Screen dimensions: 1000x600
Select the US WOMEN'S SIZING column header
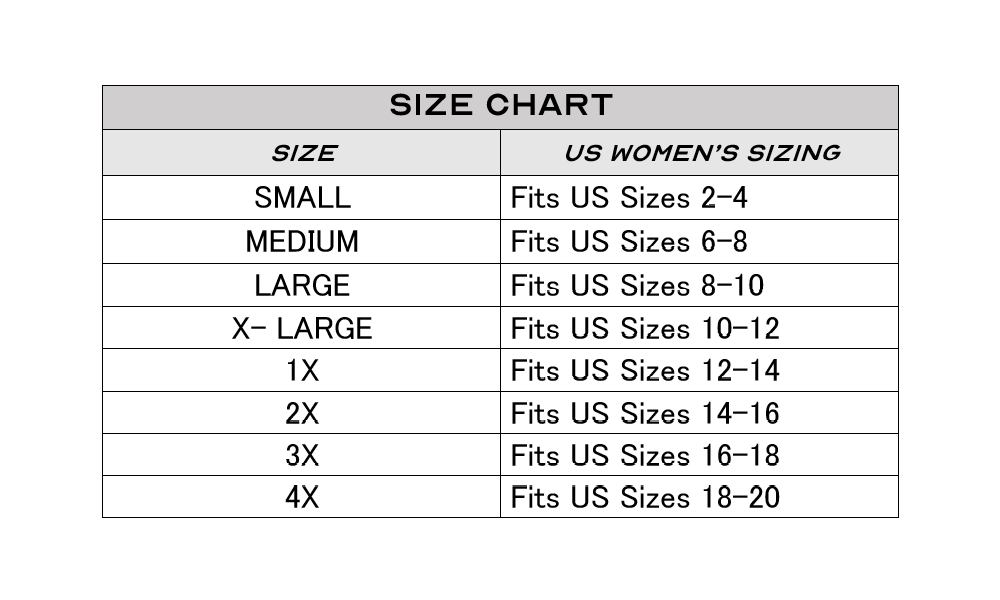700,153
